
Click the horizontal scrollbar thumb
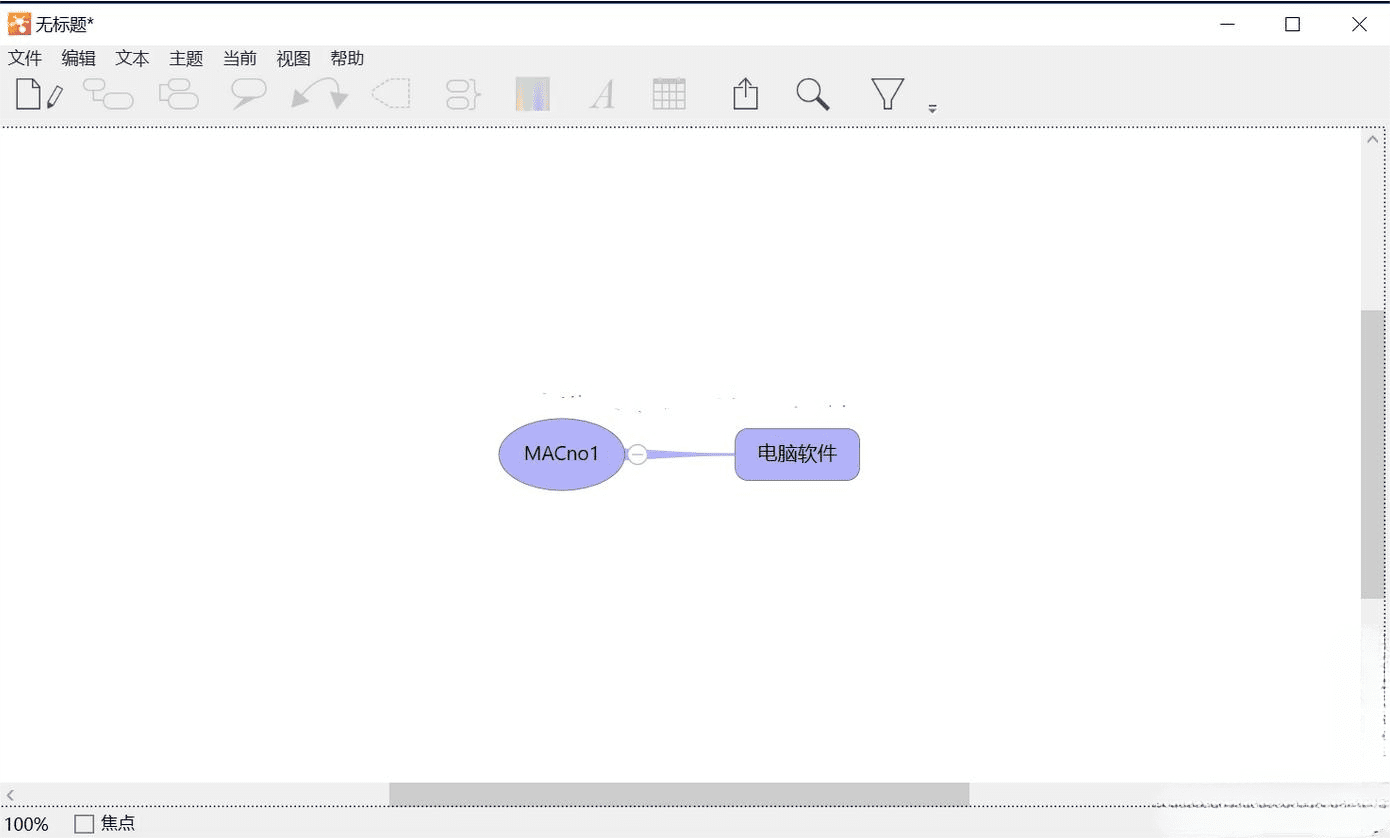(678, 794)
